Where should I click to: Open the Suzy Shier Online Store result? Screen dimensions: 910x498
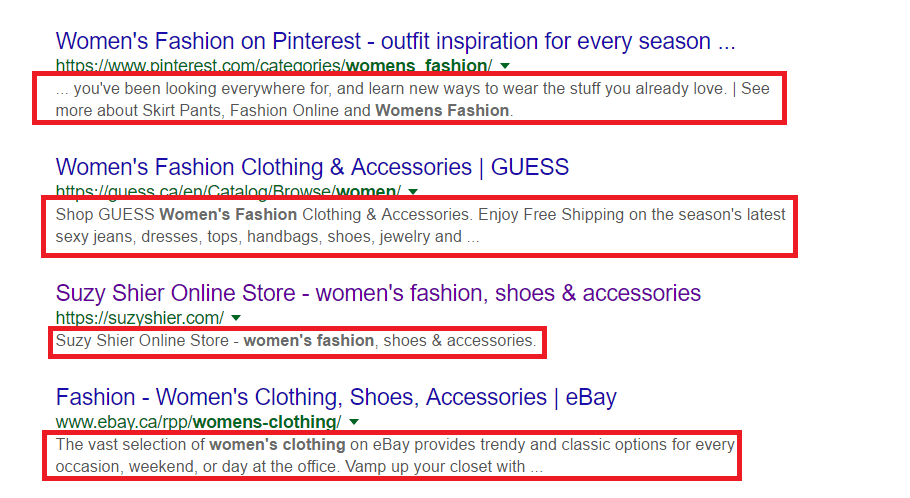click(x=378, y=293)
